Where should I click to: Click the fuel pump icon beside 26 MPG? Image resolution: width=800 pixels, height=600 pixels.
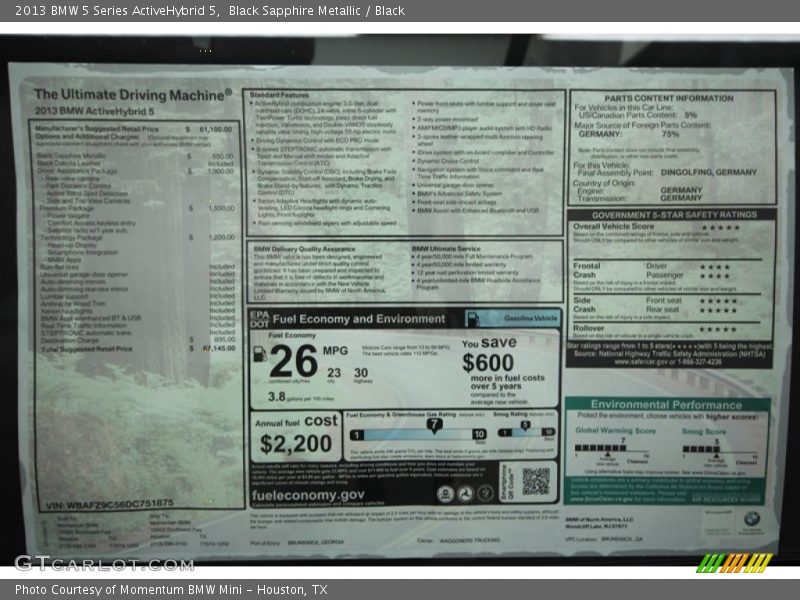(260, 354)
